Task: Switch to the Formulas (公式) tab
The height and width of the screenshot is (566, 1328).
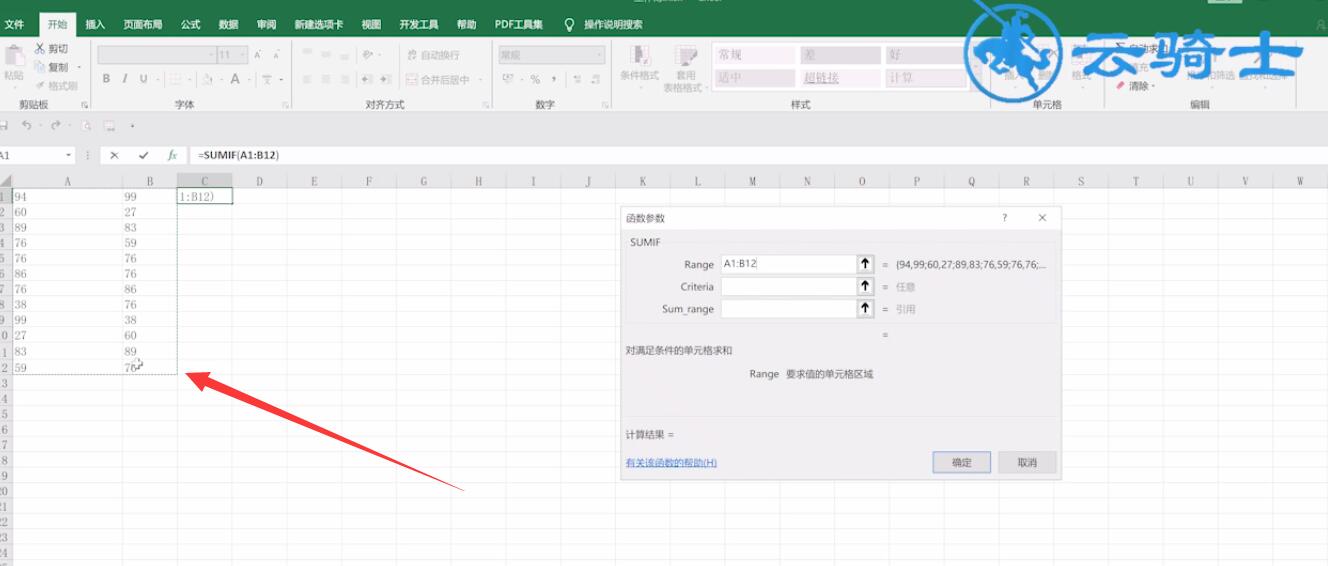Action: 191,24
